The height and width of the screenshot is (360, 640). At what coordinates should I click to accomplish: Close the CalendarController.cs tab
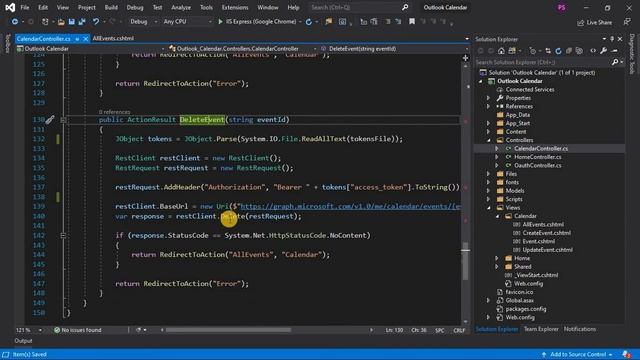(85, 39)
